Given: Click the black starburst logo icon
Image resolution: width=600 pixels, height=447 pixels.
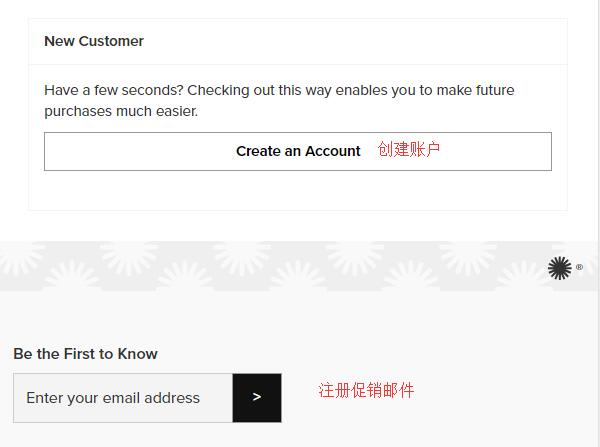Looking at the screenshot, I should click(x=559, y=268).
